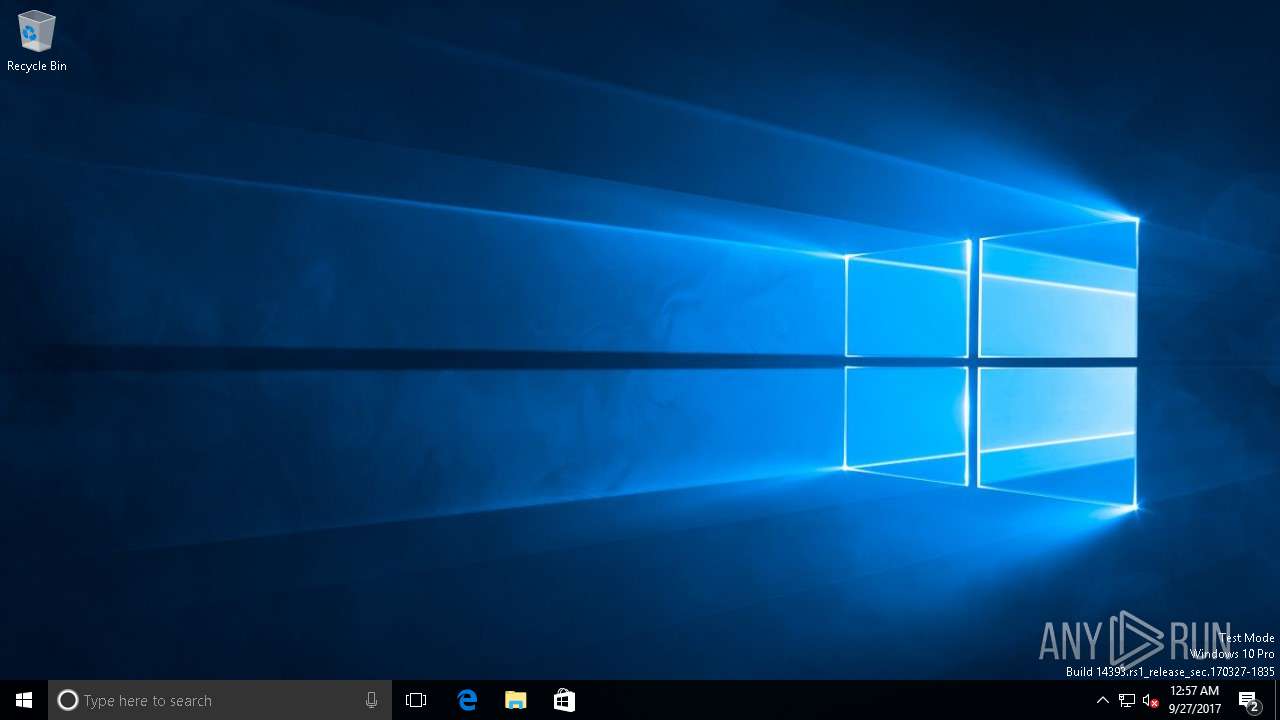Screen dimensions: 1280x720
Task: Open the Windows Start menu
Action: coord(24,700)
